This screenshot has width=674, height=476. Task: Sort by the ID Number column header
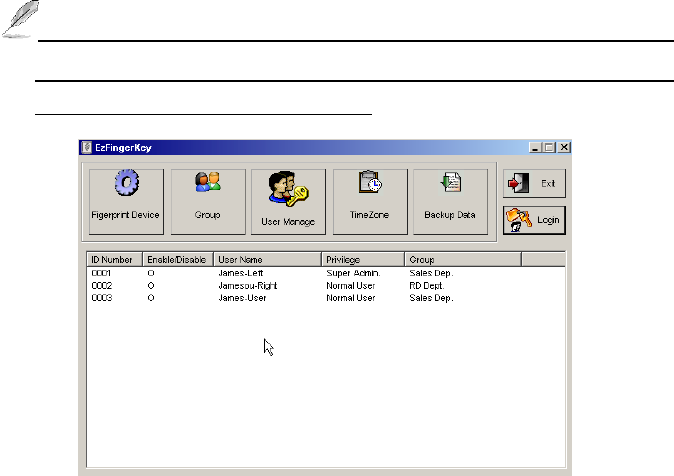[114, 260]
